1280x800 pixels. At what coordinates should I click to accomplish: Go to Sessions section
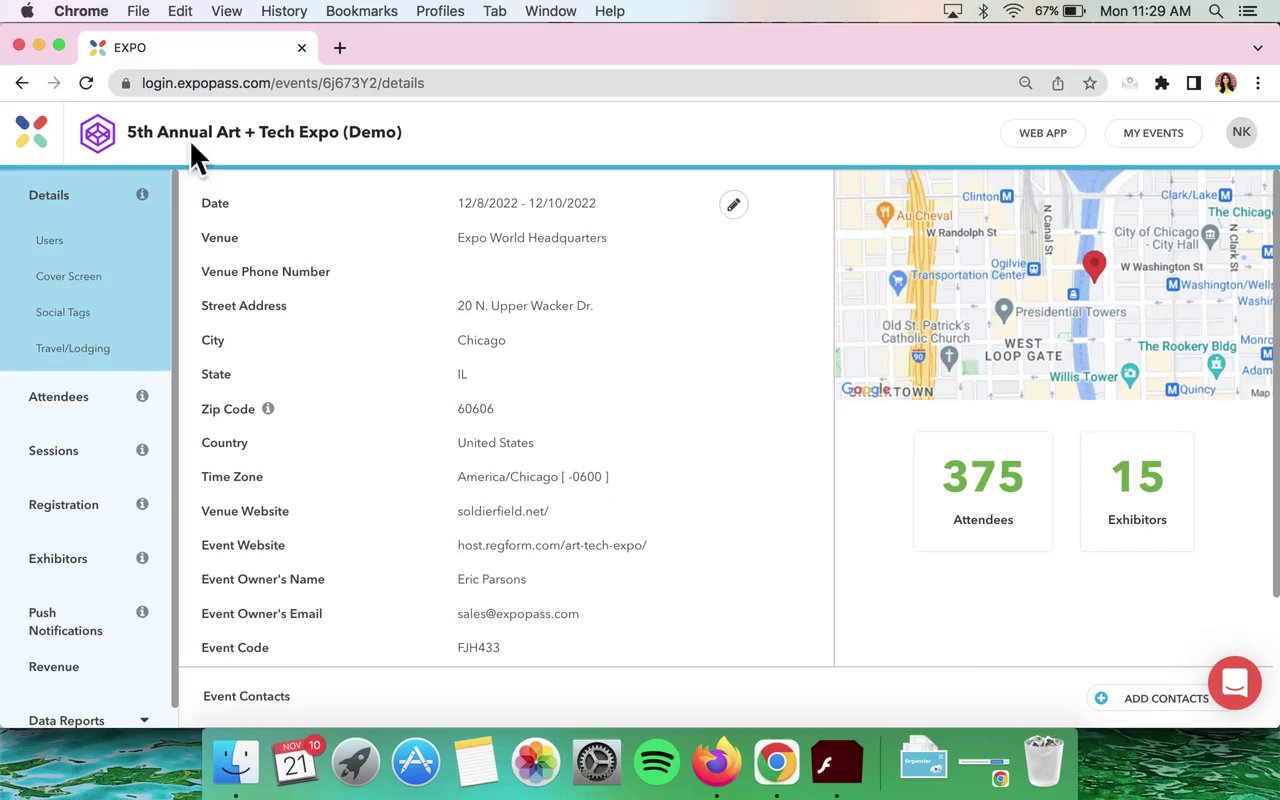point(53,451)
